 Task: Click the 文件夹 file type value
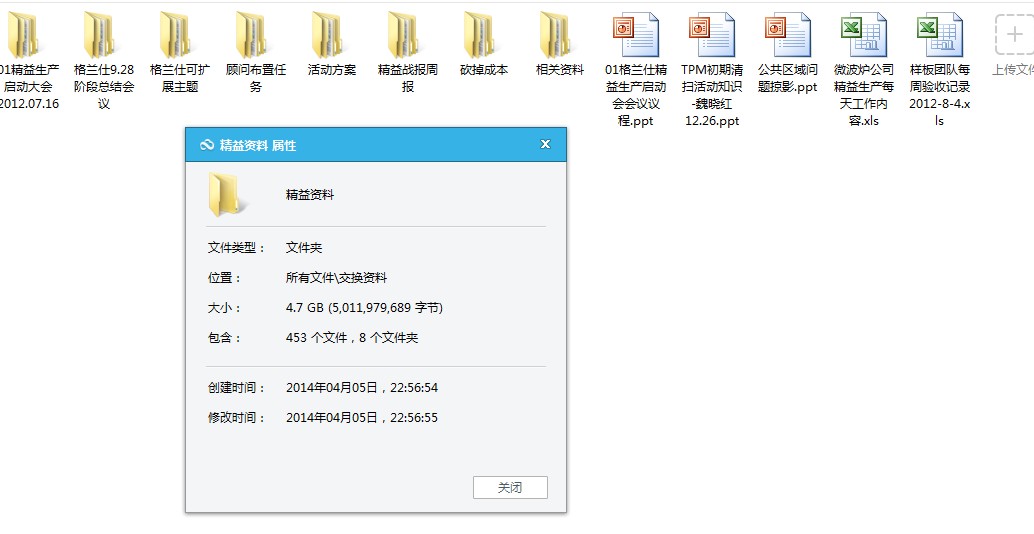click(304, 248)
